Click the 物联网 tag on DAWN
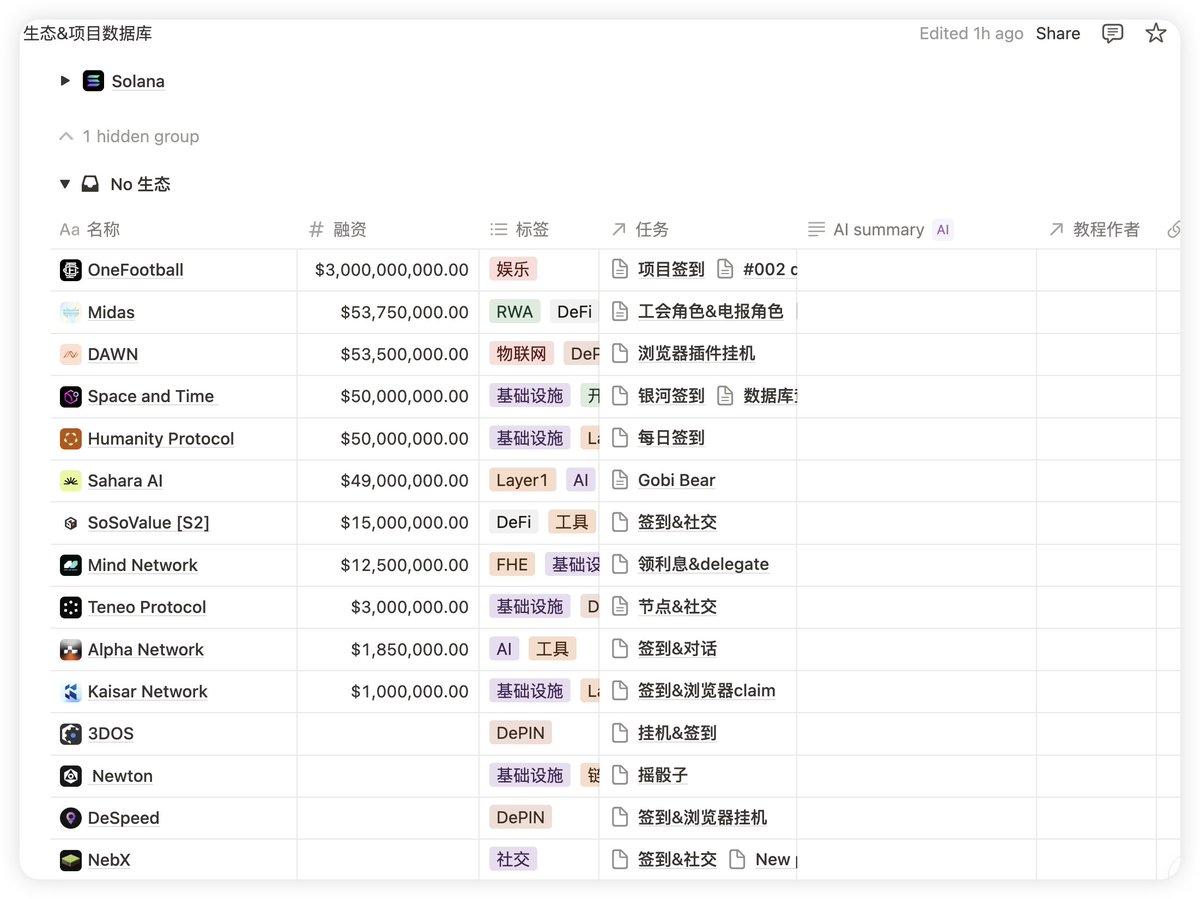The height and width of the screenshot is (899, 1200). 522,353
